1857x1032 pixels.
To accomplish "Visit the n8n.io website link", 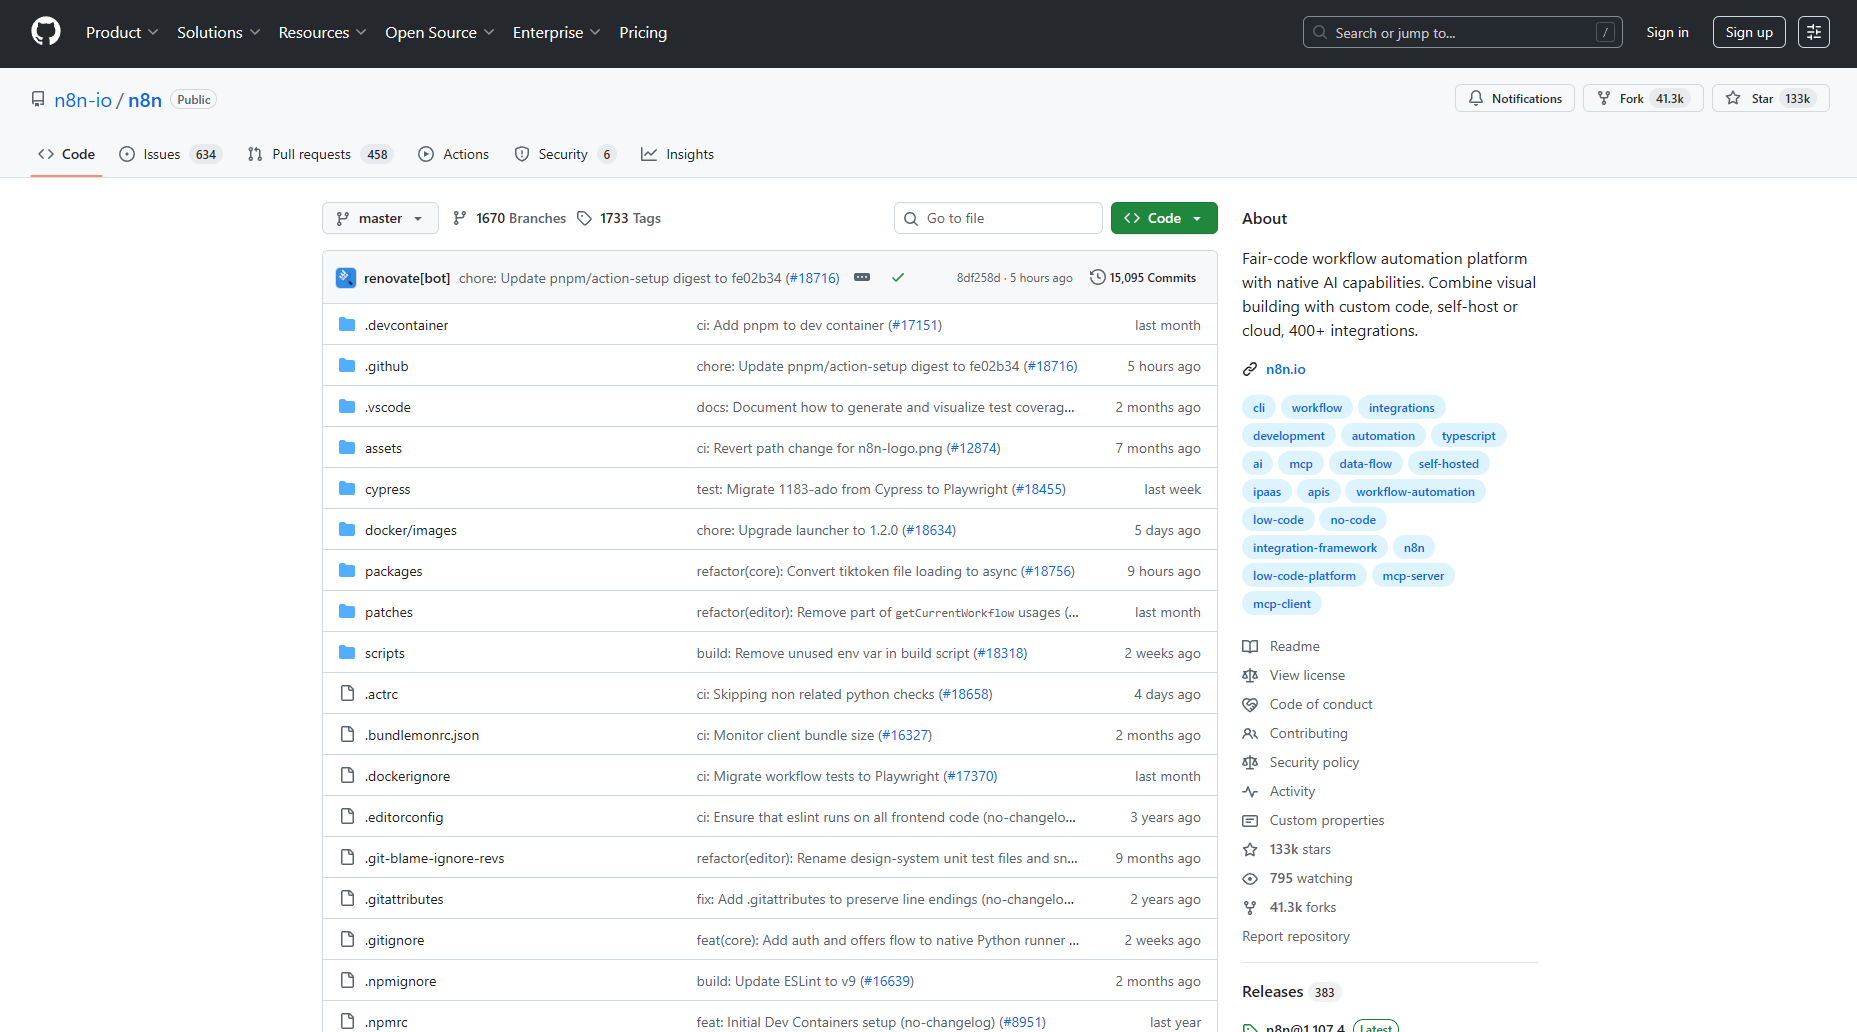I will point(1285,369).
